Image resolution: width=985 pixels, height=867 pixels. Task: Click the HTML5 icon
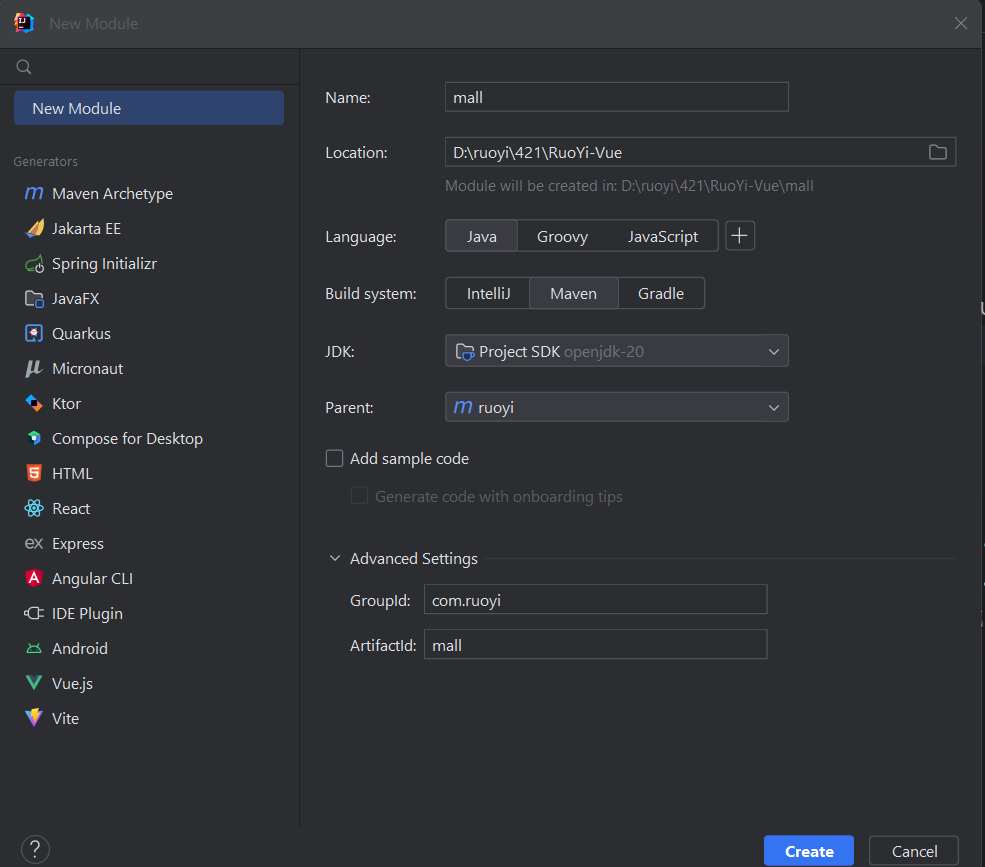(x=34, y=473)
